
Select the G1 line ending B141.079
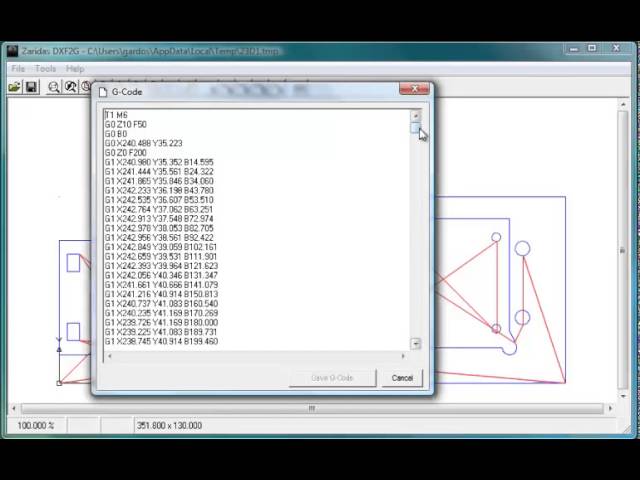[161, 284]
